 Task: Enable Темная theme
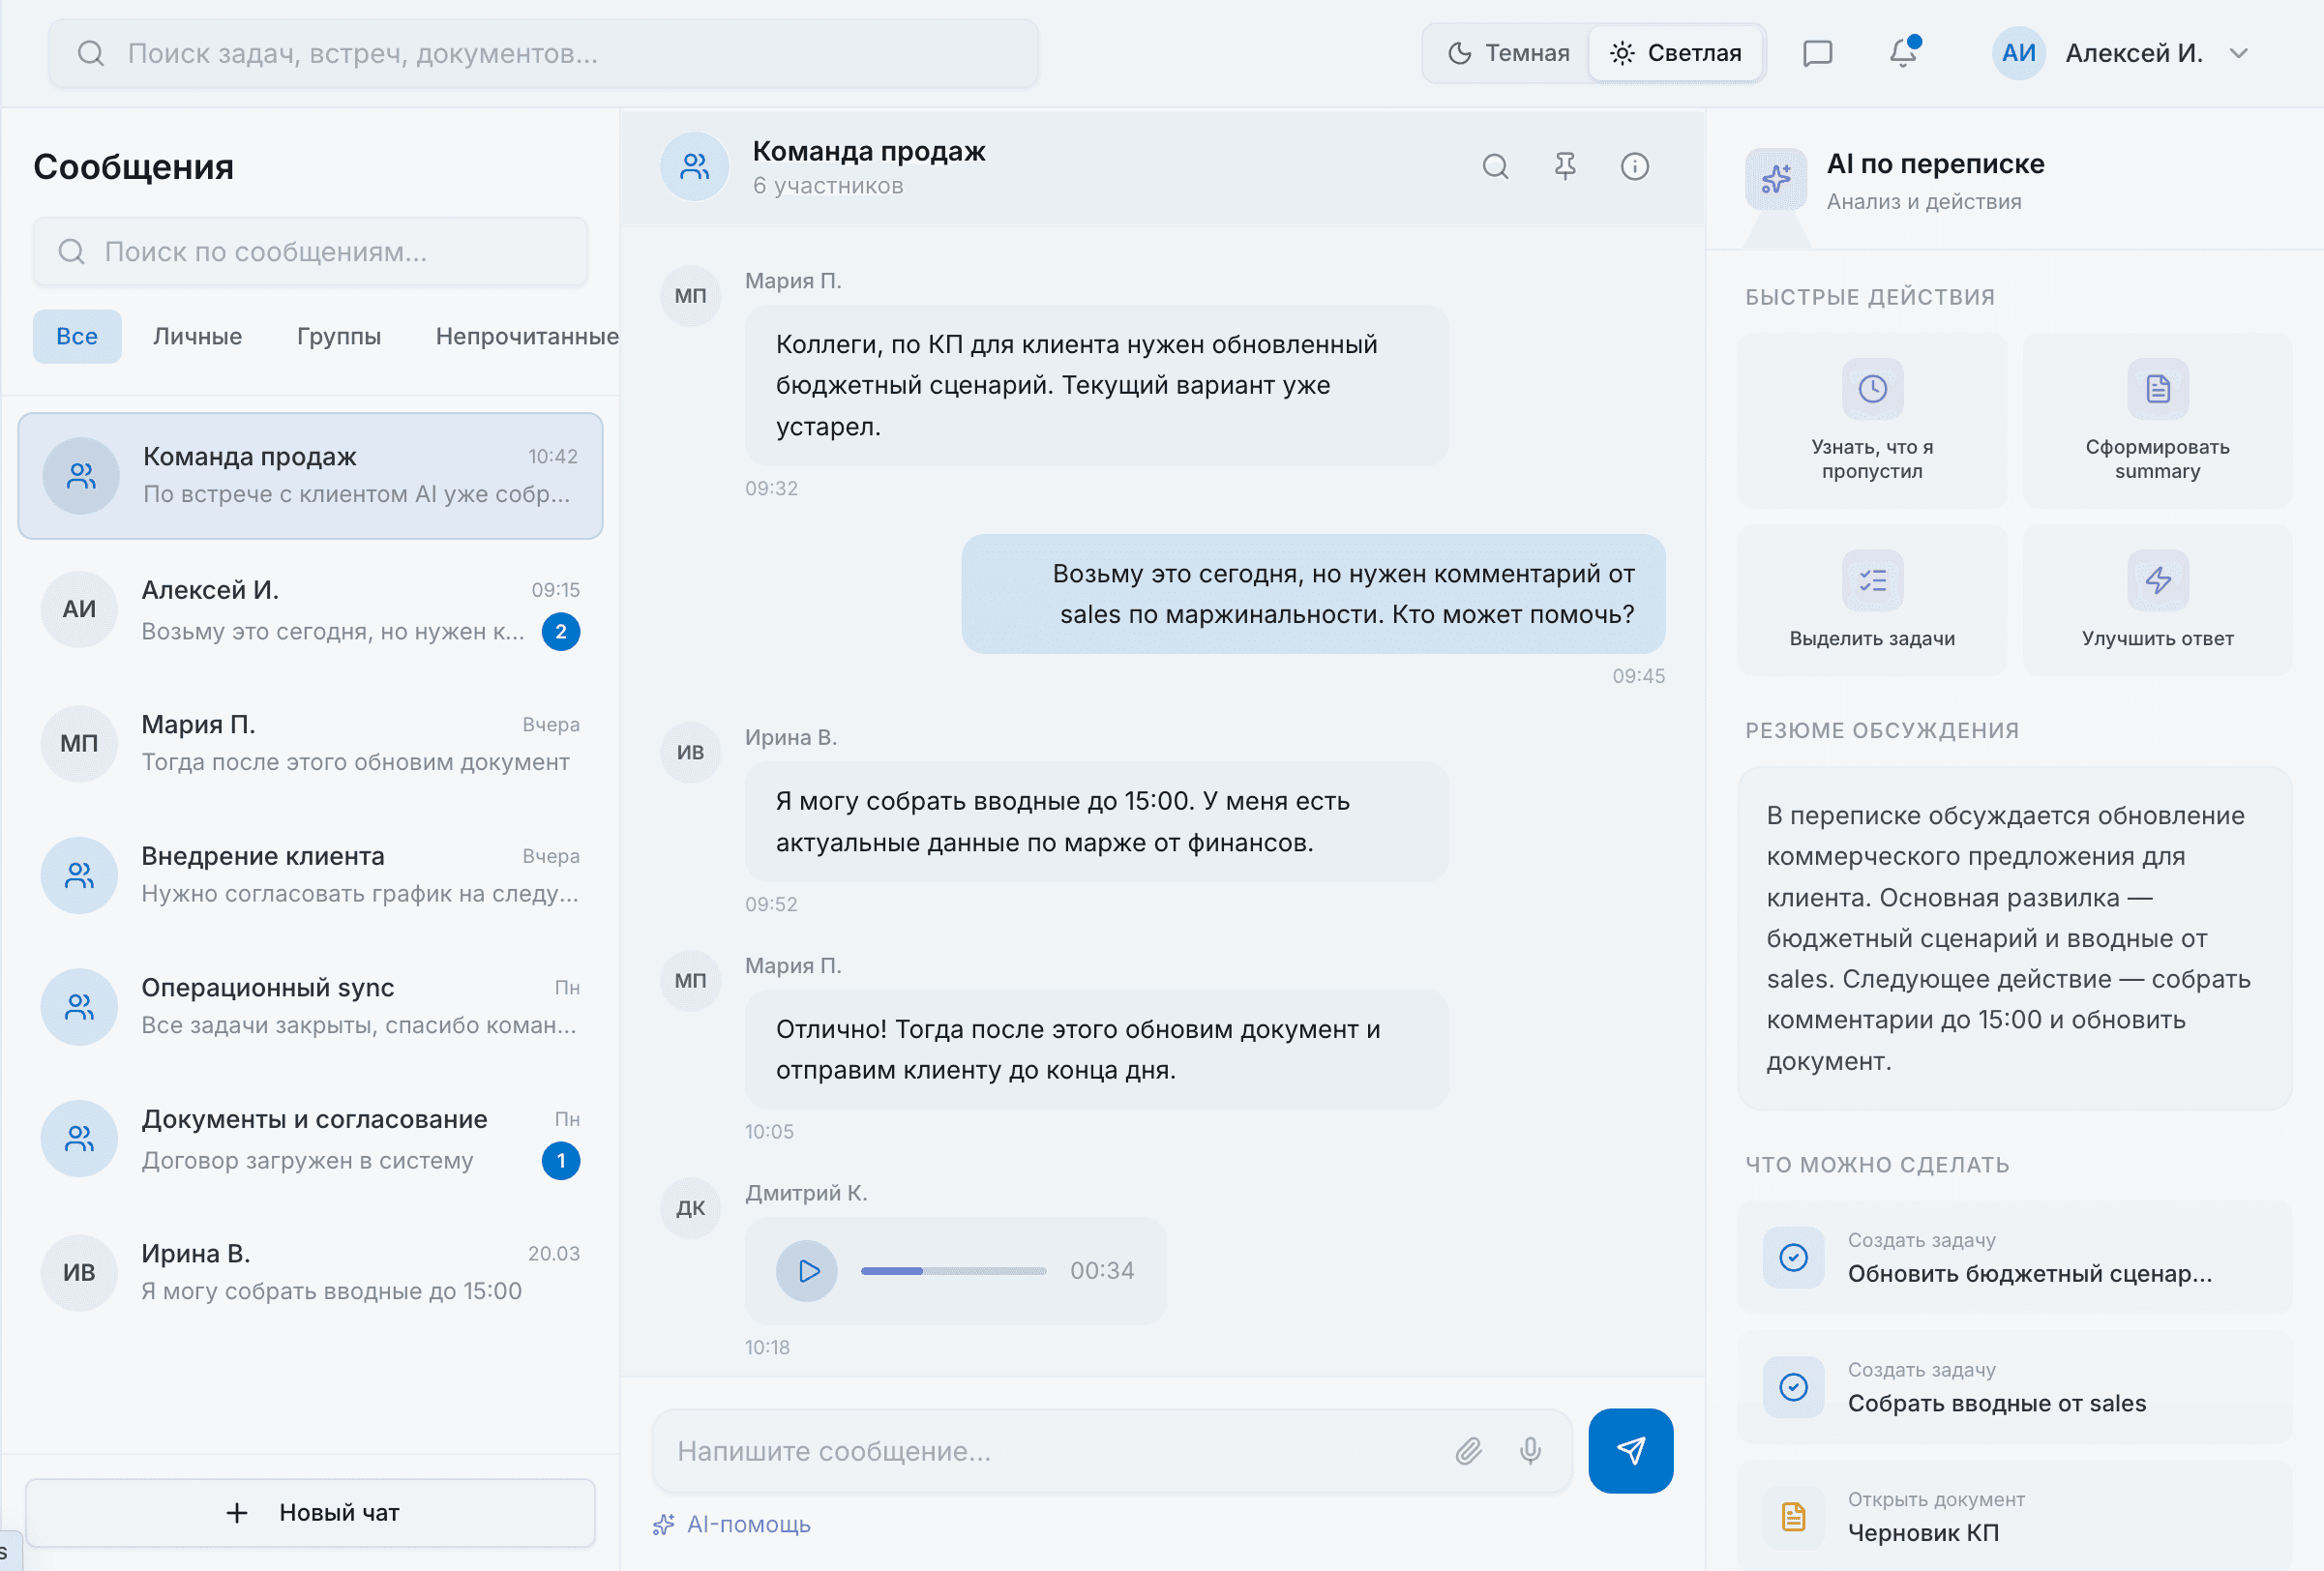pyautogui.click(x=1506, y=52)
